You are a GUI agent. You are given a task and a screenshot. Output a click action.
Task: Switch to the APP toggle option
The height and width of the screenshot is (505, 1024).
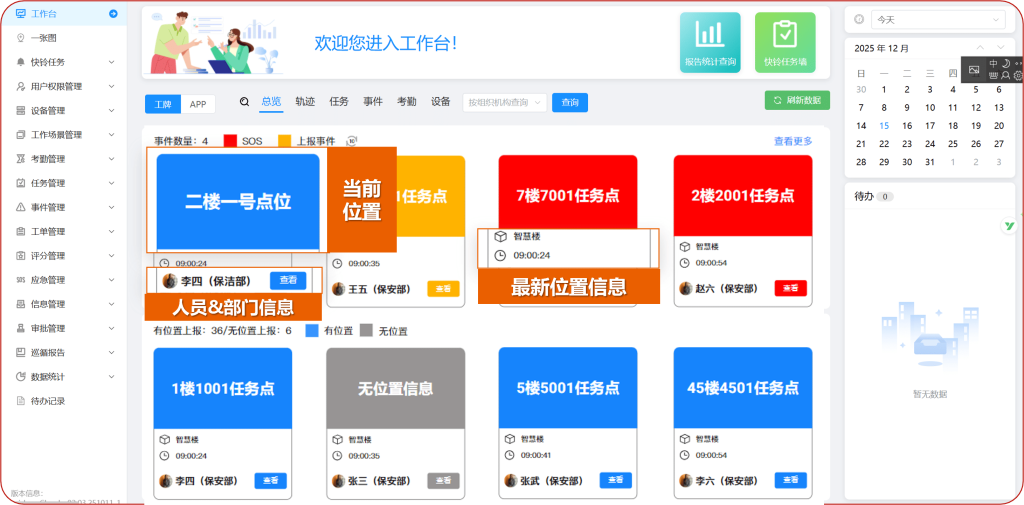[198, 103]
